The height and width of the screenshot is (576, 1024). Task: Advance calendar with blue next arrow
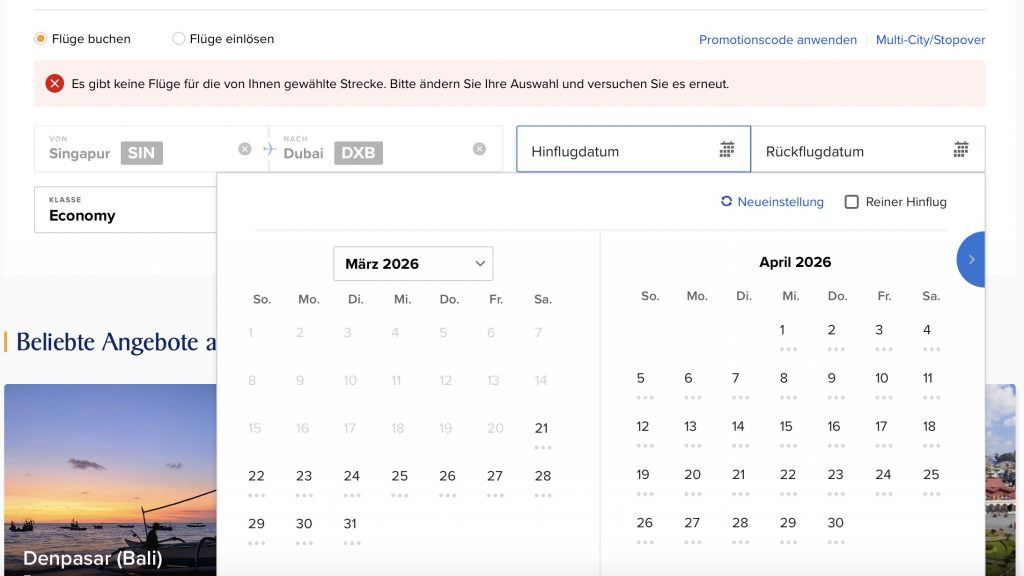971,259
